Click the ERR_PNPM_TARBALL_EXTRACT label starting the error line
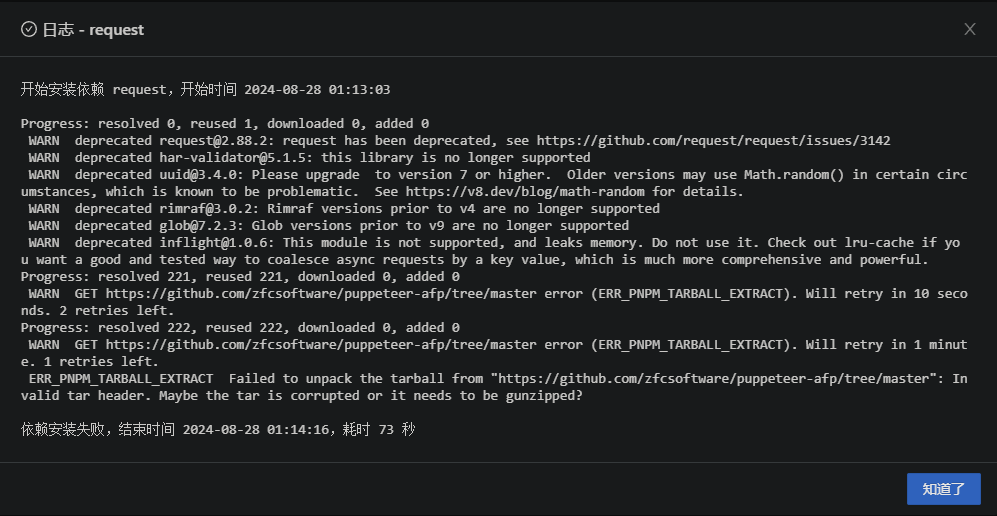 pyautogui.click(x=121, y=379)
